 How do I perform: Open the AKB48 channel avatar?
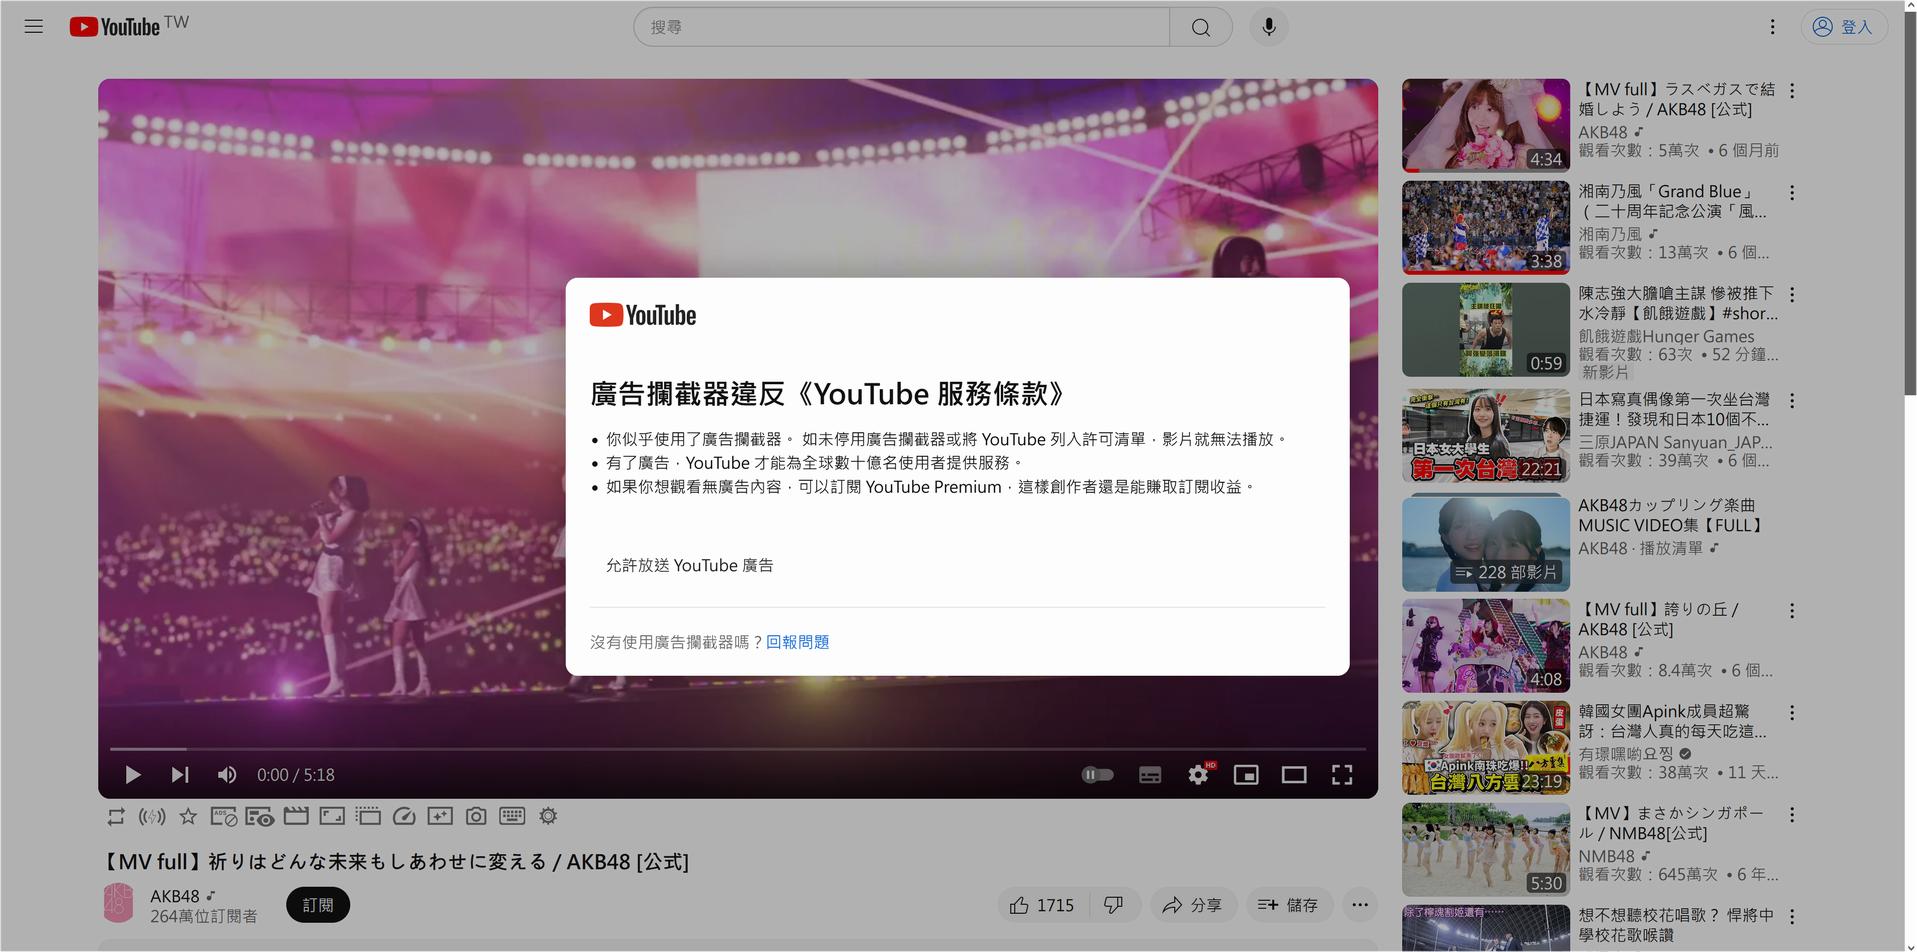118,904
